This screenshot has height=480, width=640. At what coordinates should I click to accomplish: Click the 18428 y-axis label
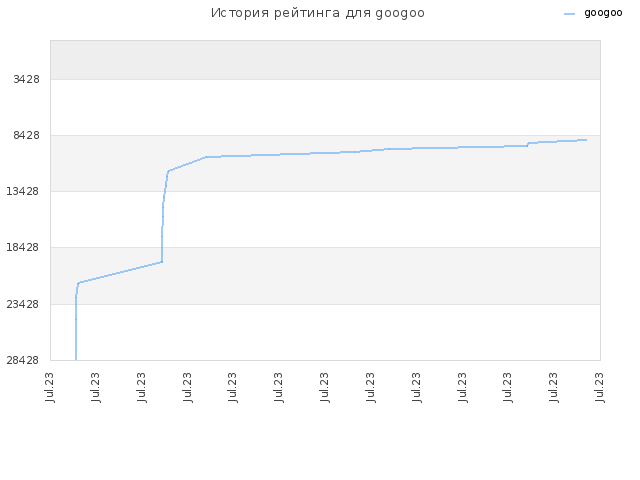coord(23,247)
